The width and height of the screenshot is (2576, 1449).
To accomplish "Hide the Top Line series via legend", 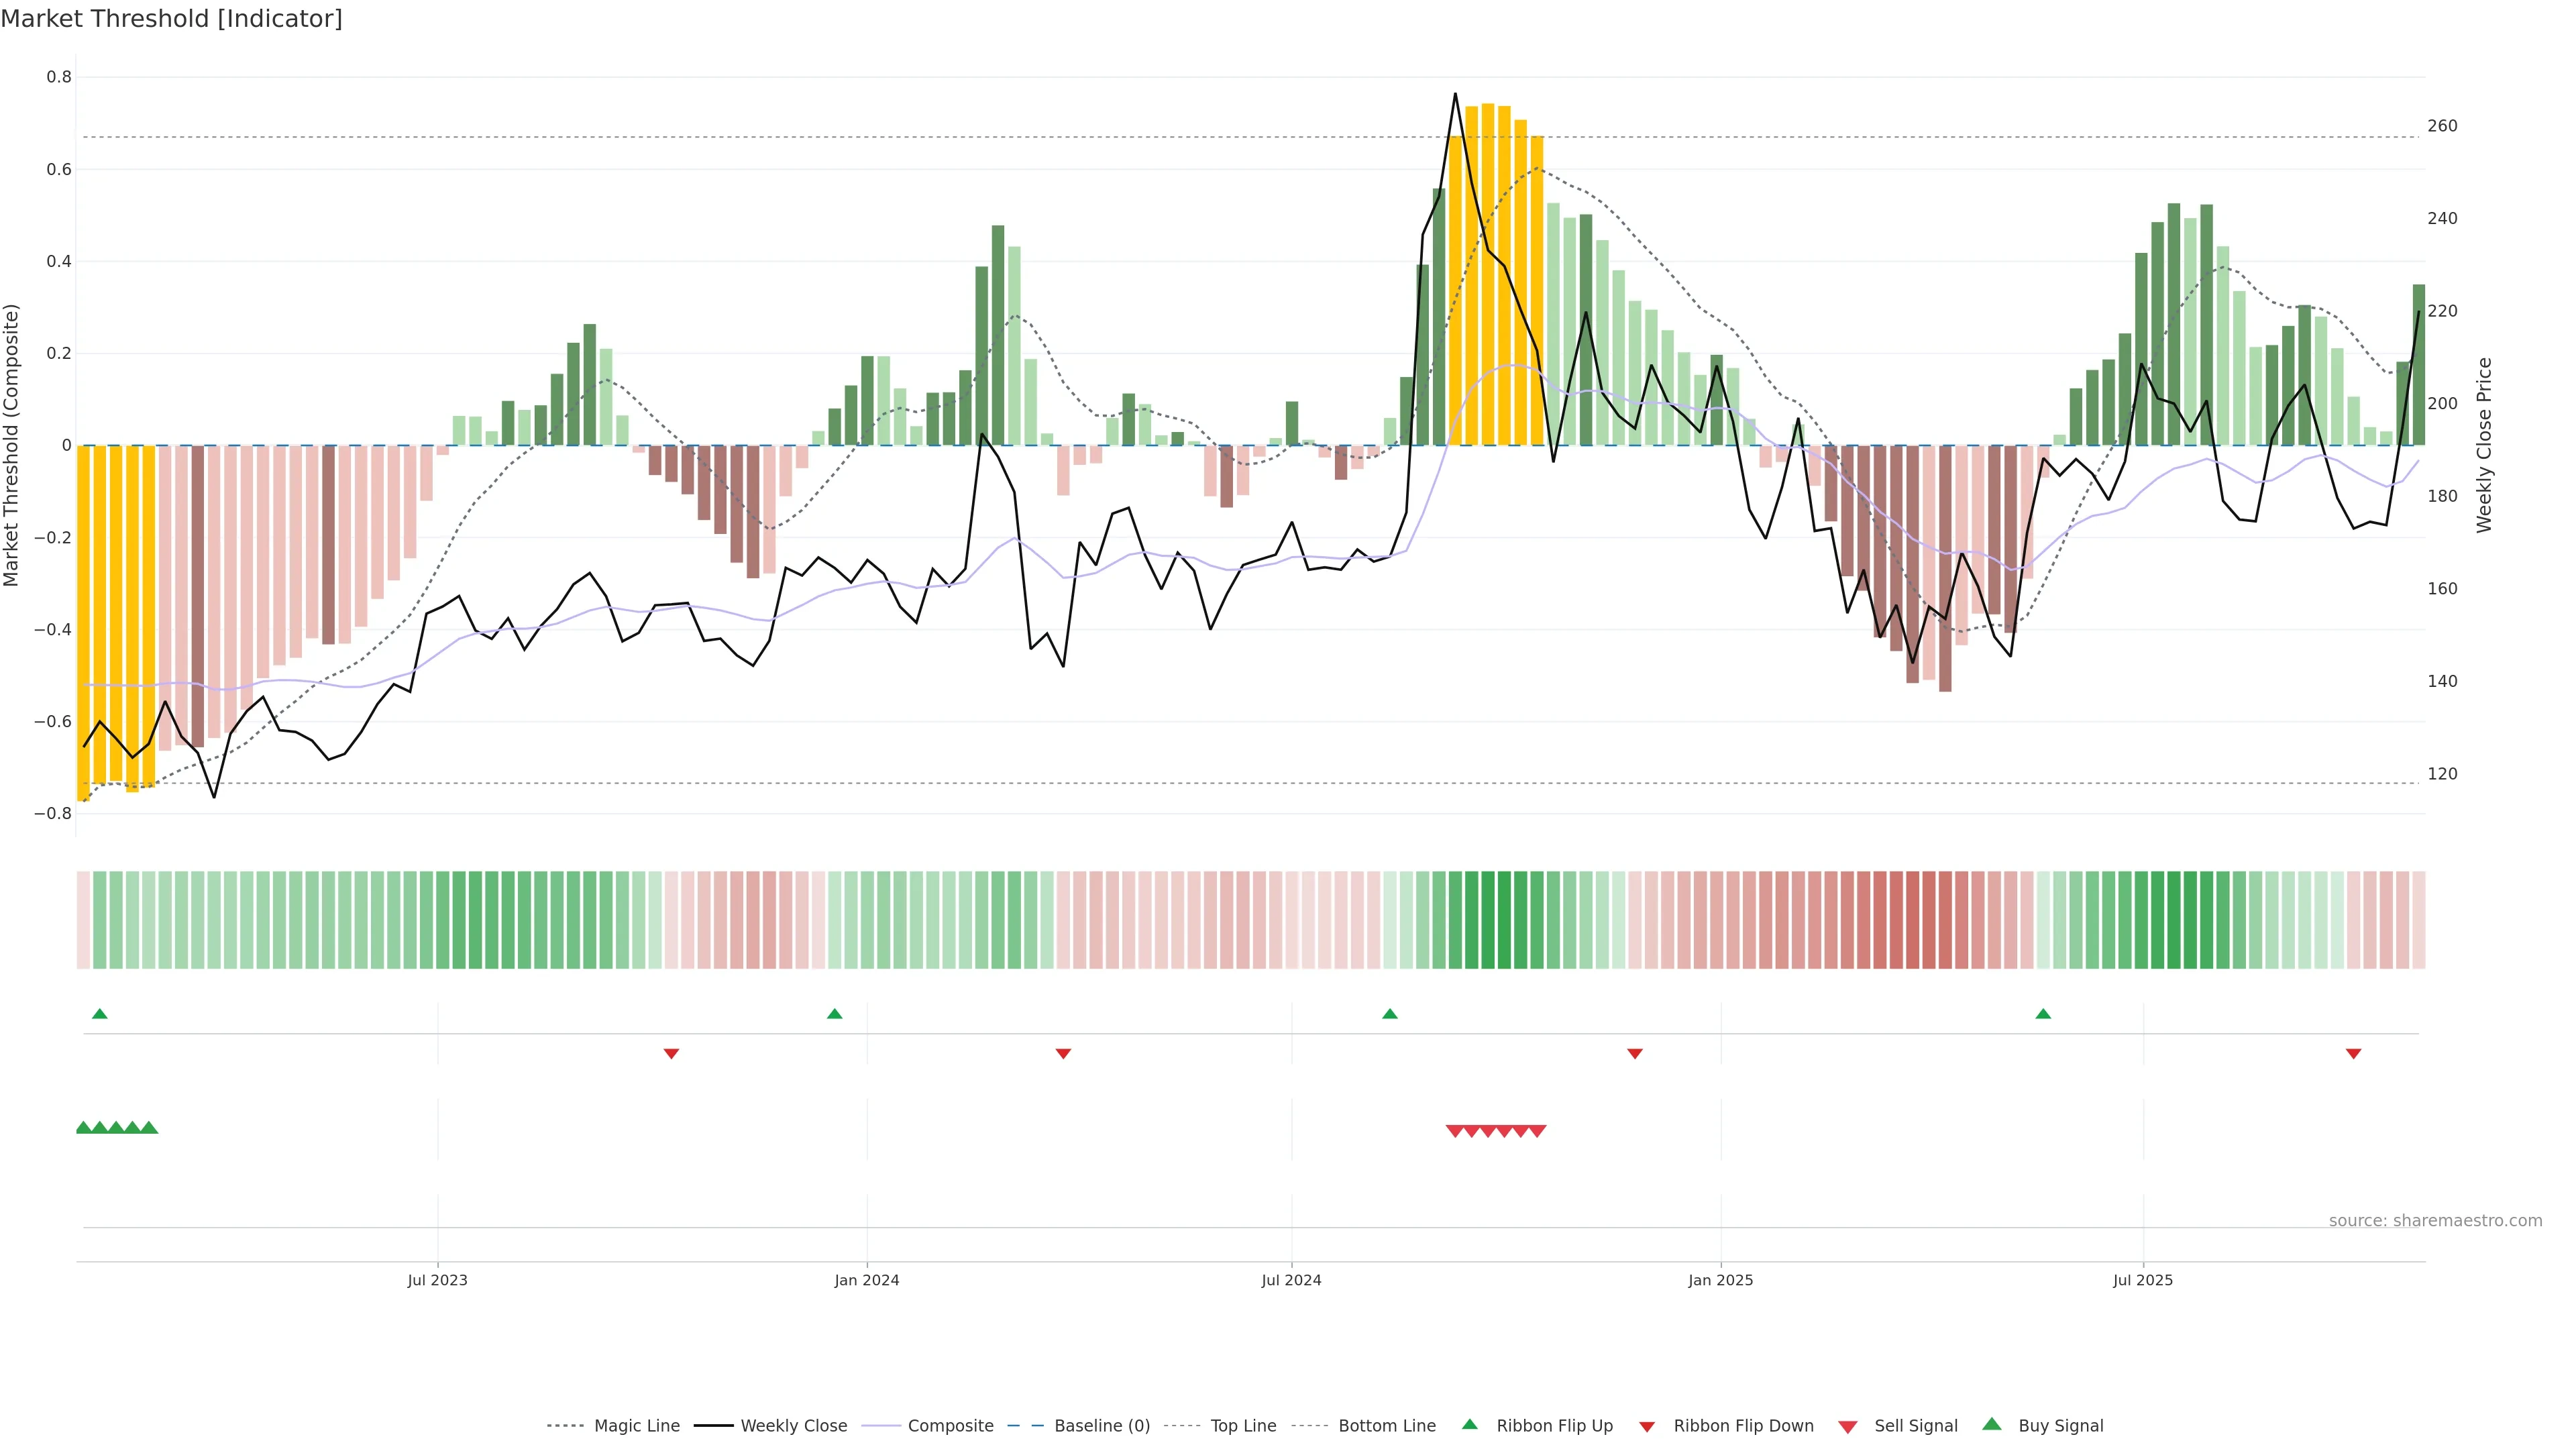I will click(x=1243, y=1426).
